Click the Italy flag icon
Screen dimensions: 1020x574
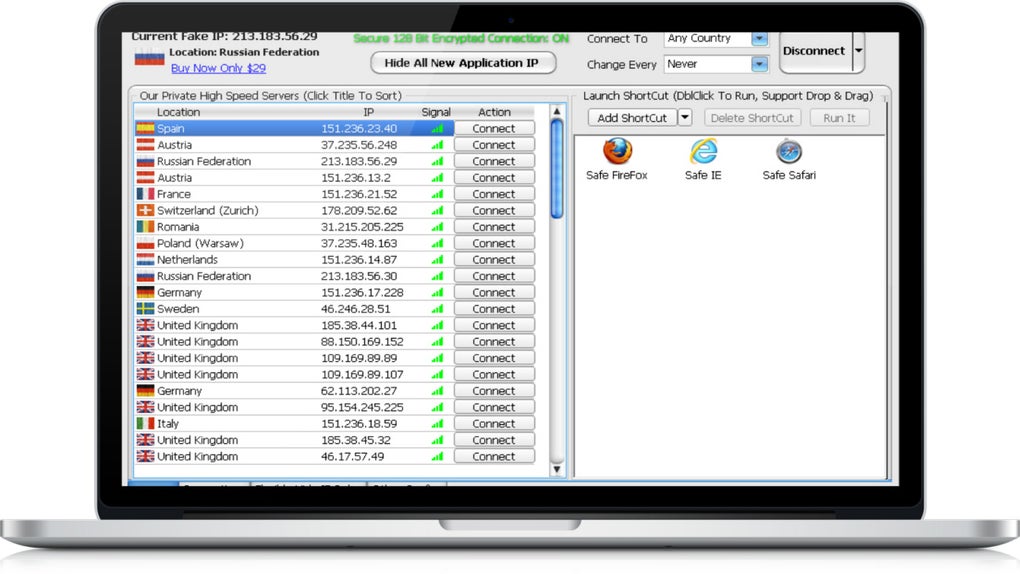tap(145, 423)
